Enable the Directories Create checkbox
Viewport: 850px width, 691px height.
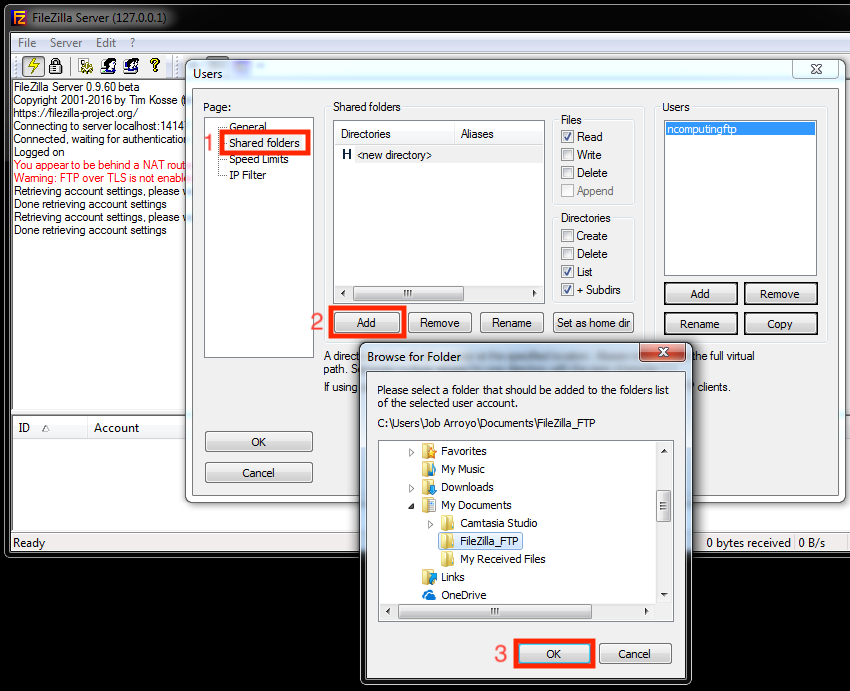pos(568,236)
